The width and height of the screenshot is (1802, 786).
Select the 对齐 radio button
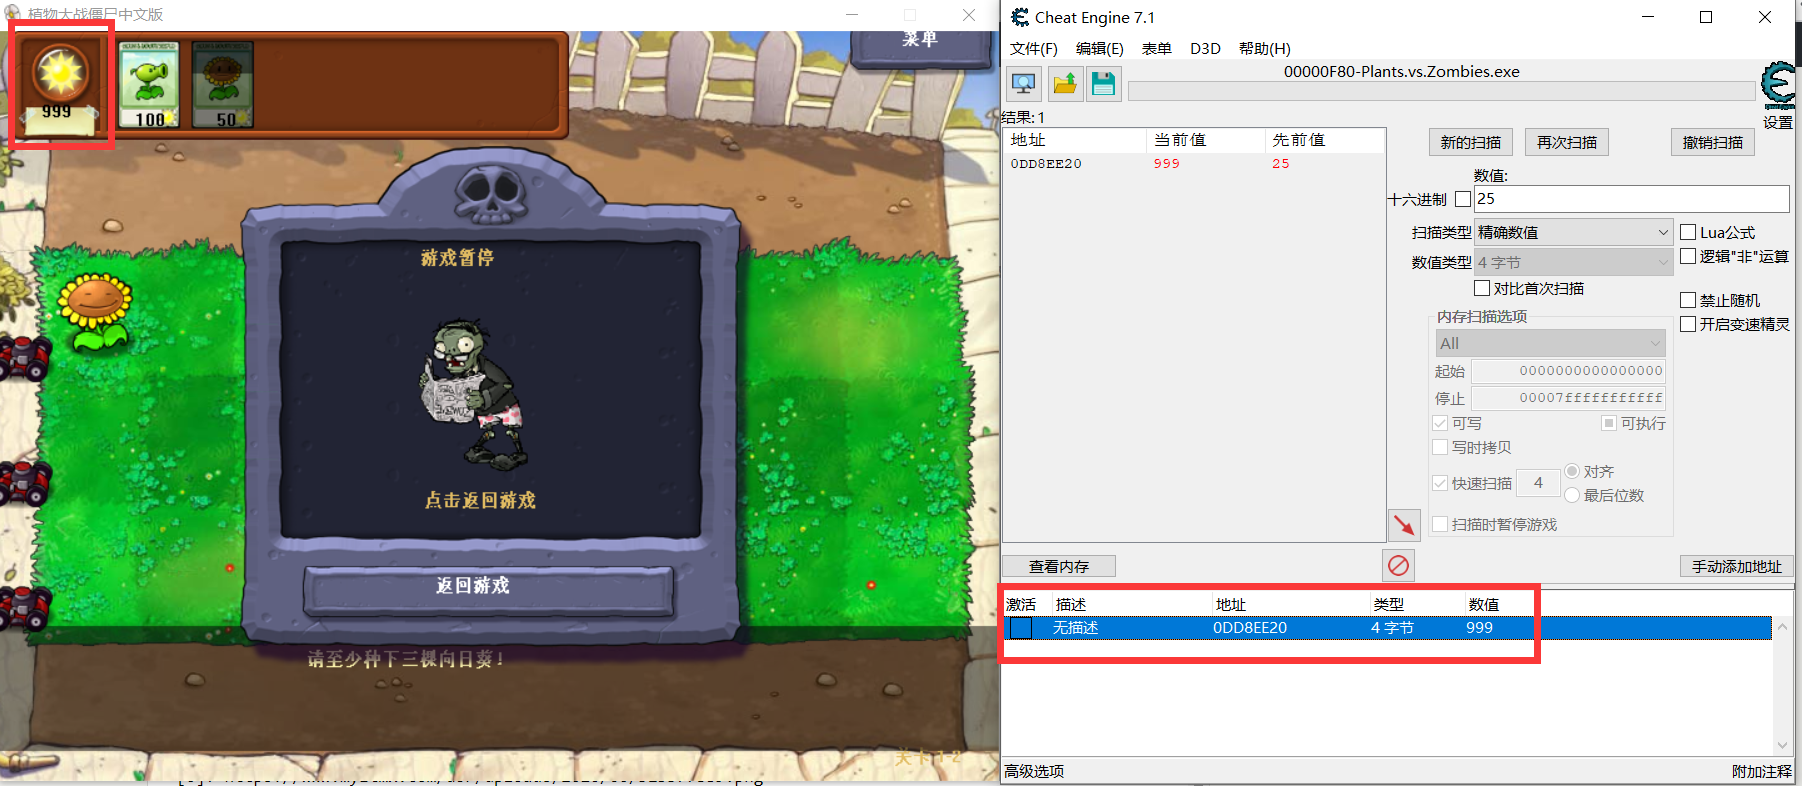point(1572,471)
